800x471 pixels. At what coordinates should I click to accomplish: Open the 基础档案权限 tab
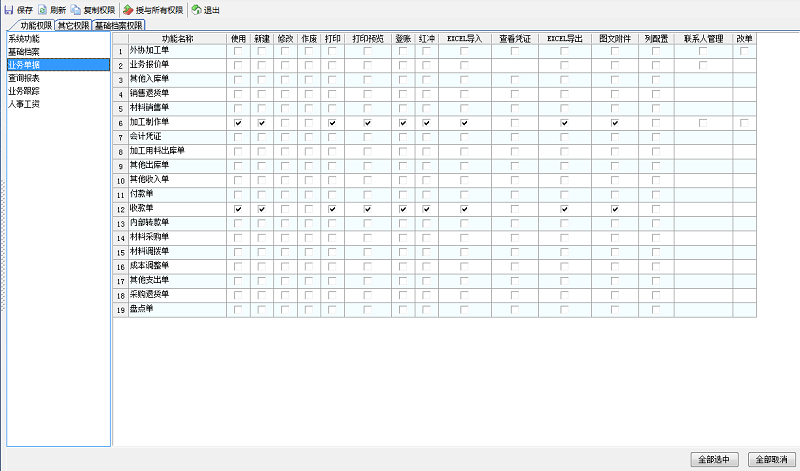point(119,25)
